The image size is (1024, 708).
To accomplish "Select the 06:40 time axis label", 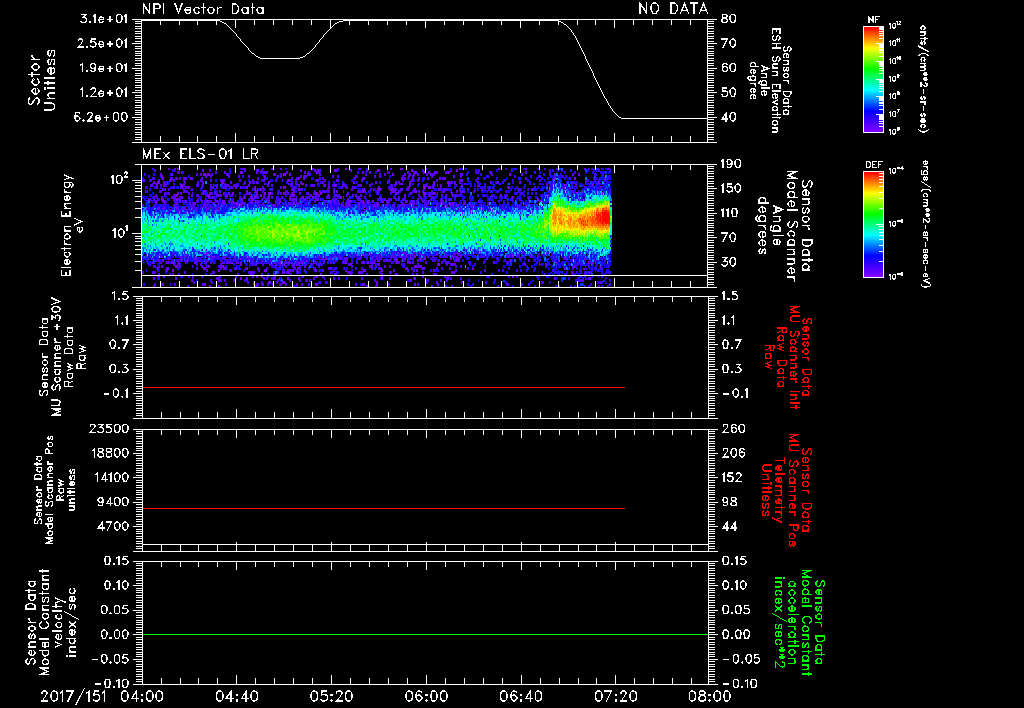I will point(520,696).
